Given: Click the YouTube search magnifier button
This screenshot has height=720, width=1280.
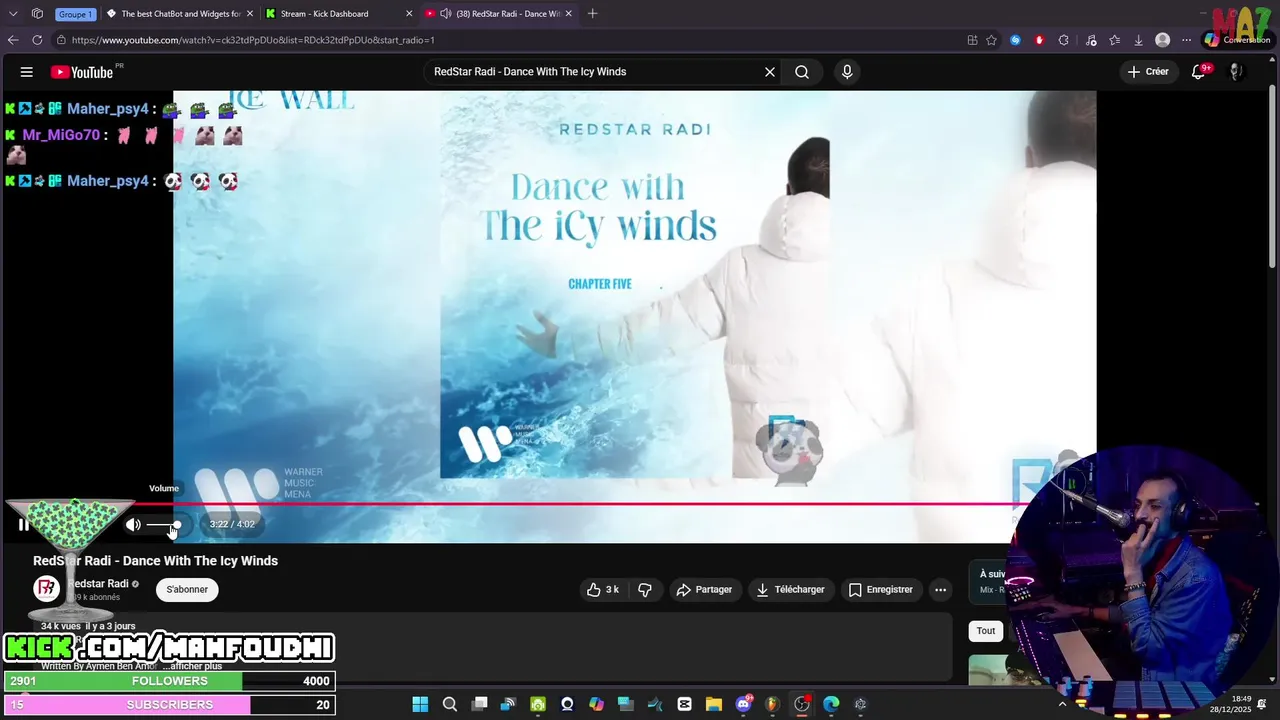Looking at the screenshot, I should (x=802, y=72).
